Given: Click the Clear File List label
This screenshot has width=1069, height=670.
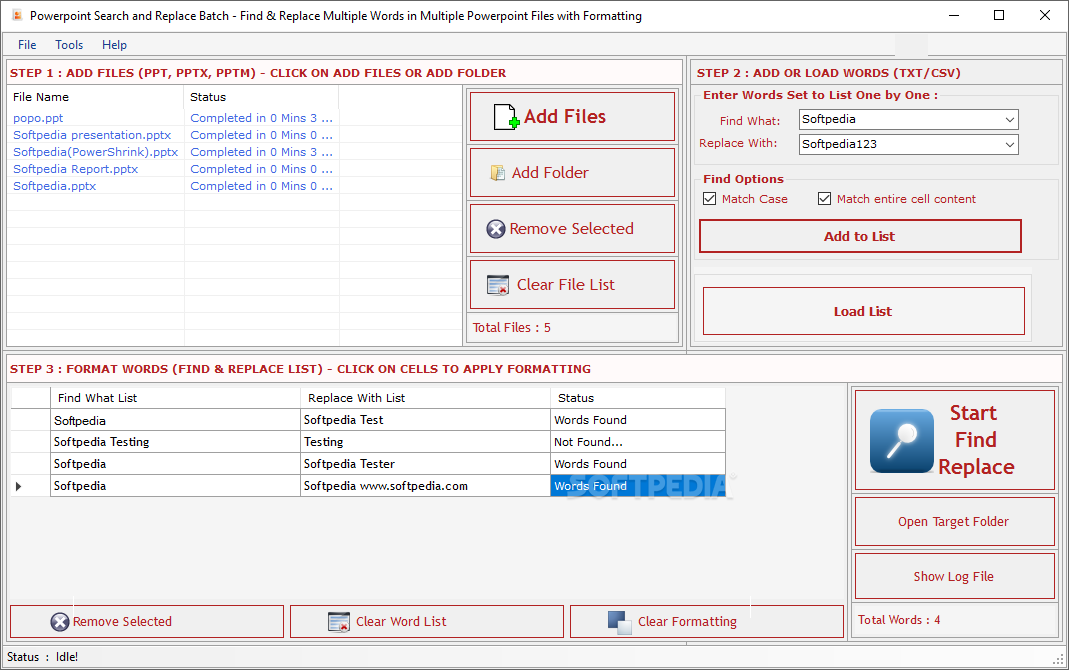Looking at the screenshot, I should 566,285.
